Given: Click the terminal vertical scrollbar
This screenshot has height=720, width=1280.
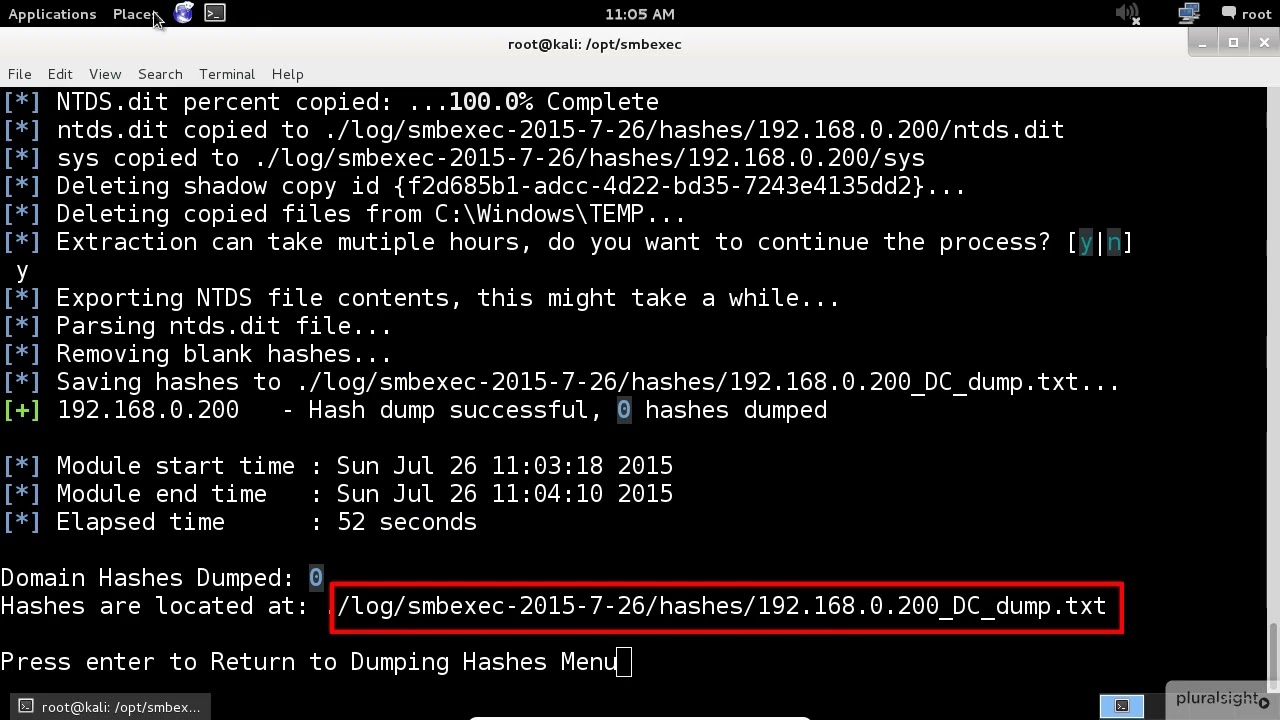Looking at the screenshot, I should pyautogui.click(x=1273, y=655).
